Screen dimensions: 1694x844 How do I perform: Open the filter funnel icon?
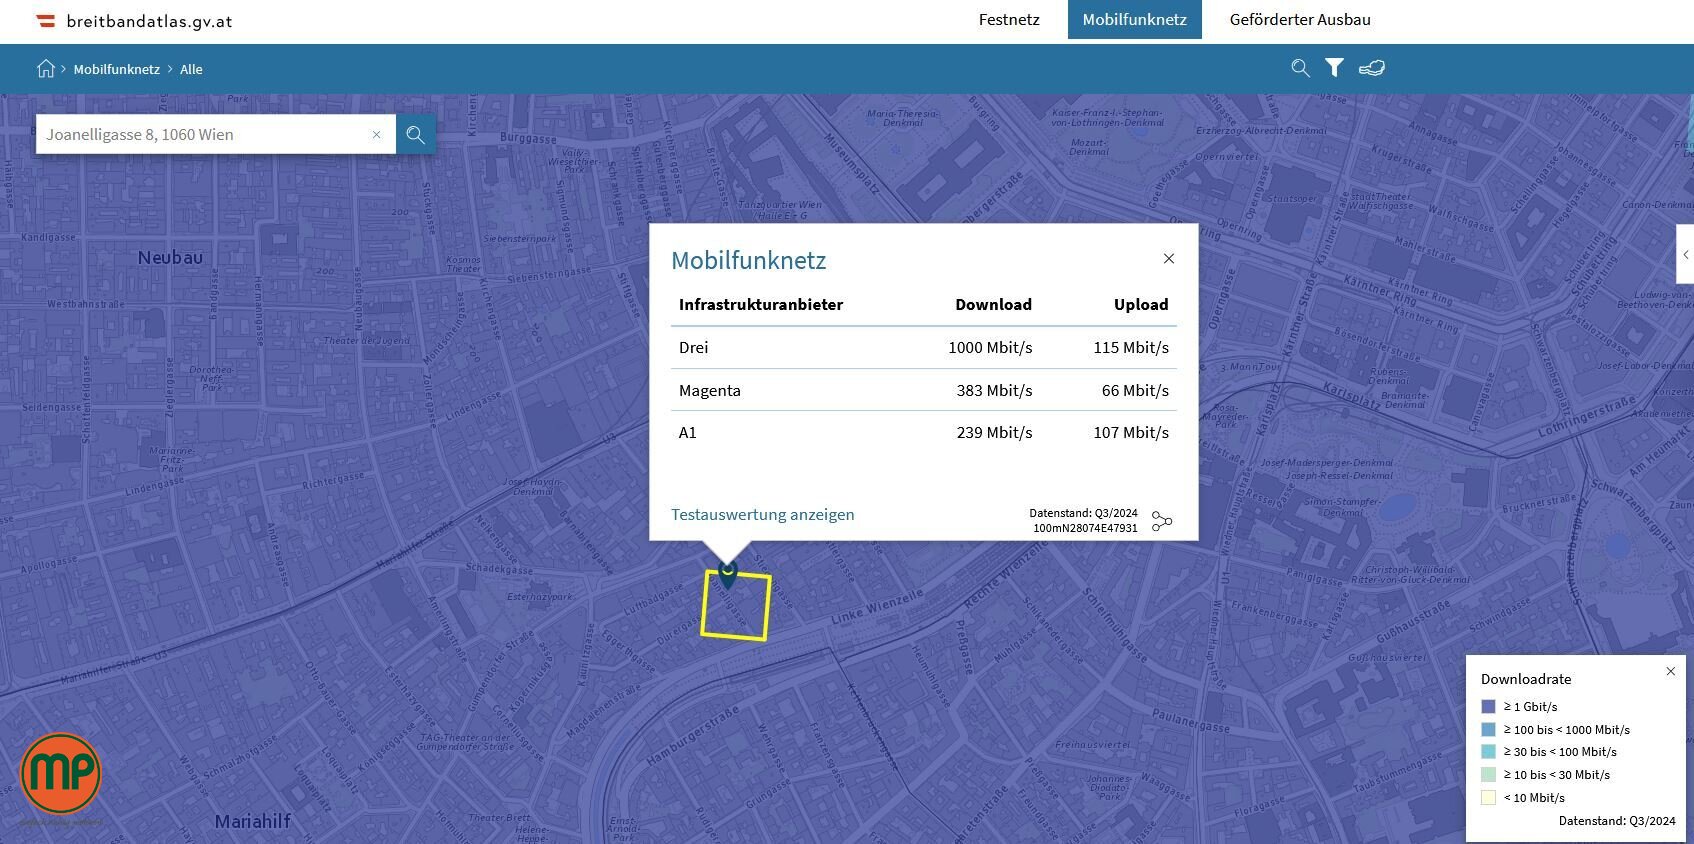(1334, 68)
